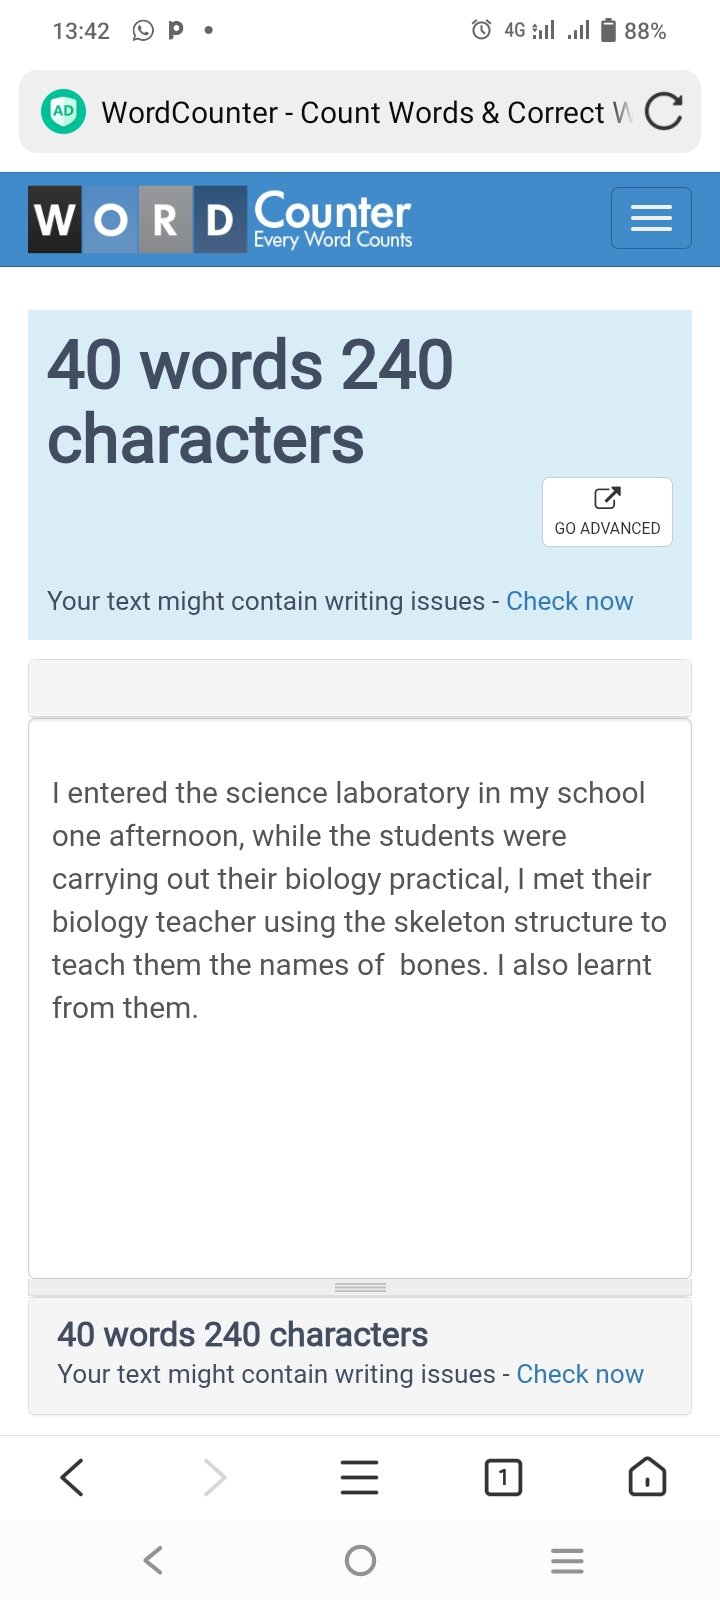Tap the browser address bar title
This screenshot has height=1600, width=720.
click(366, 112)
